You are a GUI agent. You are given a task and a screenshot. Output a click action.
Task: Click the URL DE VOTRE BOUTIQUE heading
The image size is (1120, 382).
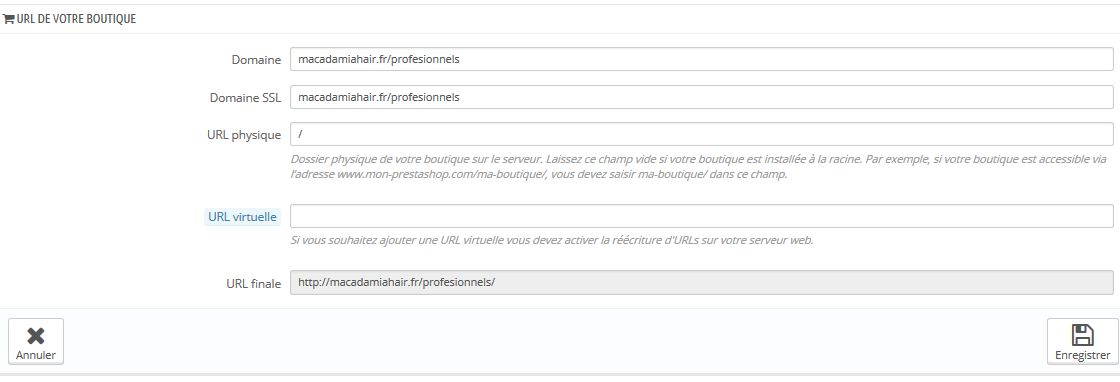coord(76,20)
